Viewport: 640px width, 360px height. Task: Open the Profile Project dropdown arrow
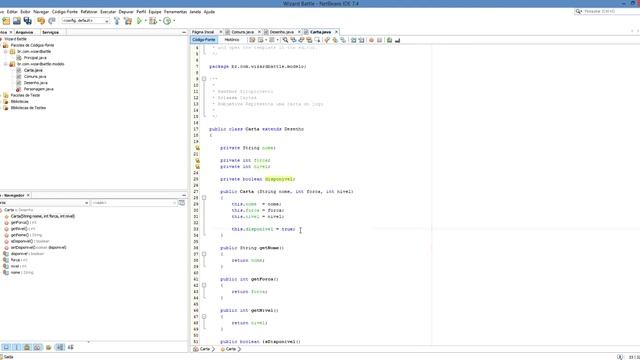coord(174,21)
